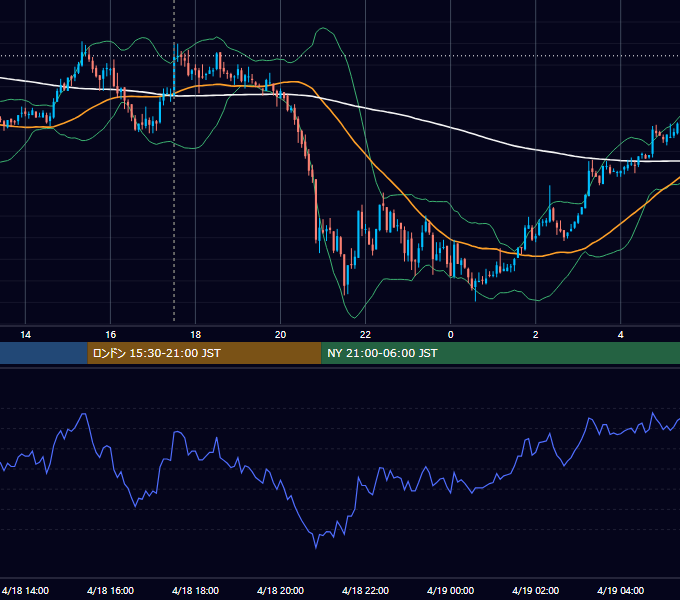The height and width of the screenshot is (600, 680).
Task: Click the NY session band 21:00-06:00 JST
Action: [500, 353]
